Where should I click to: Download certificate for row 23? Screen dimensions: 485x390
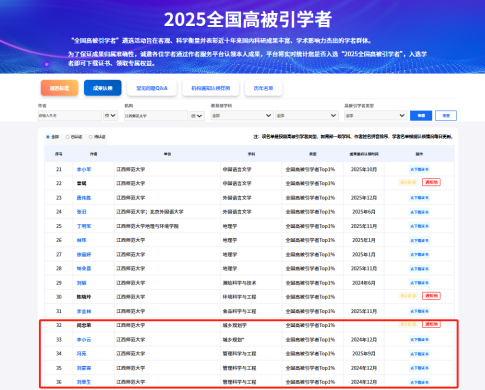(x=419, y=198)
